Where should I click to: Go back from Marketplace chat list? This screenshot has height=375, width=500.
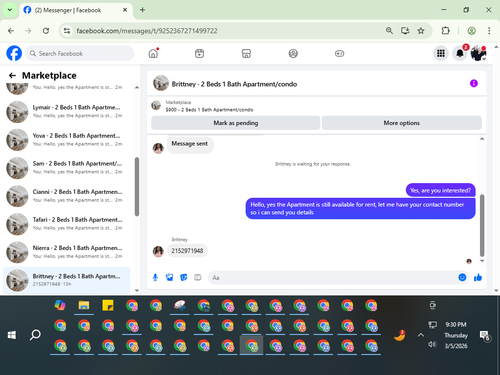coord(12,76)
